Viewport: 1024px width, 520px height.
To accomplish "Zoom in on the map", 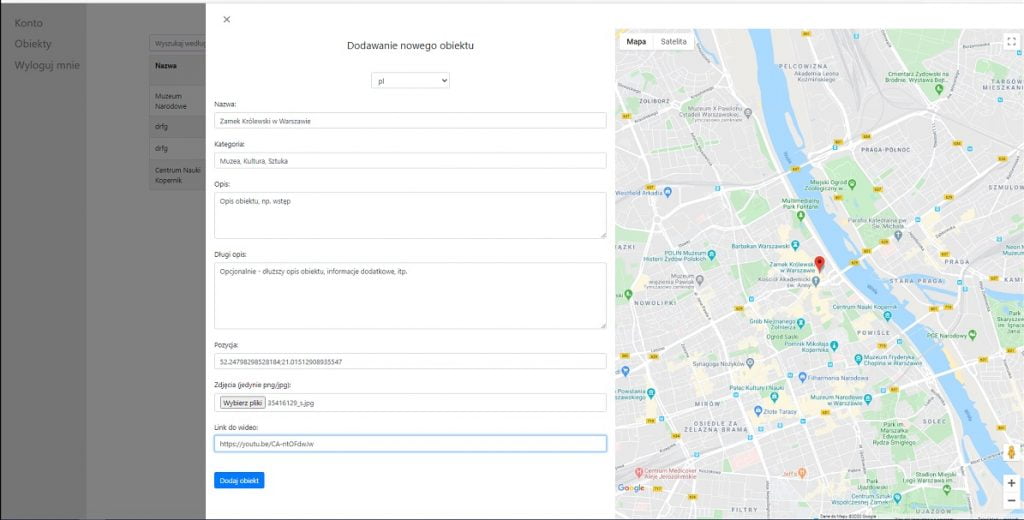I will [x=1011, y=483].
